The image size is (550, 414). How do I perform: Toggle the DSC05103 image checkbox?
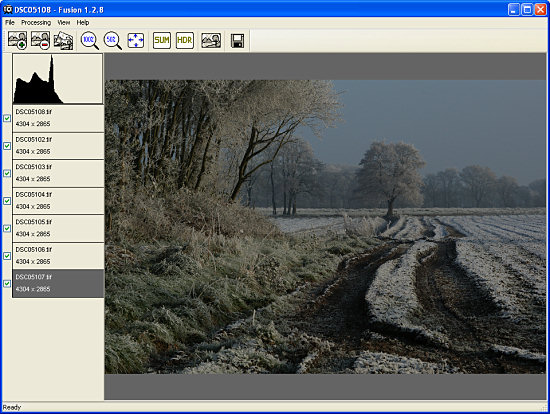(7, 173)
